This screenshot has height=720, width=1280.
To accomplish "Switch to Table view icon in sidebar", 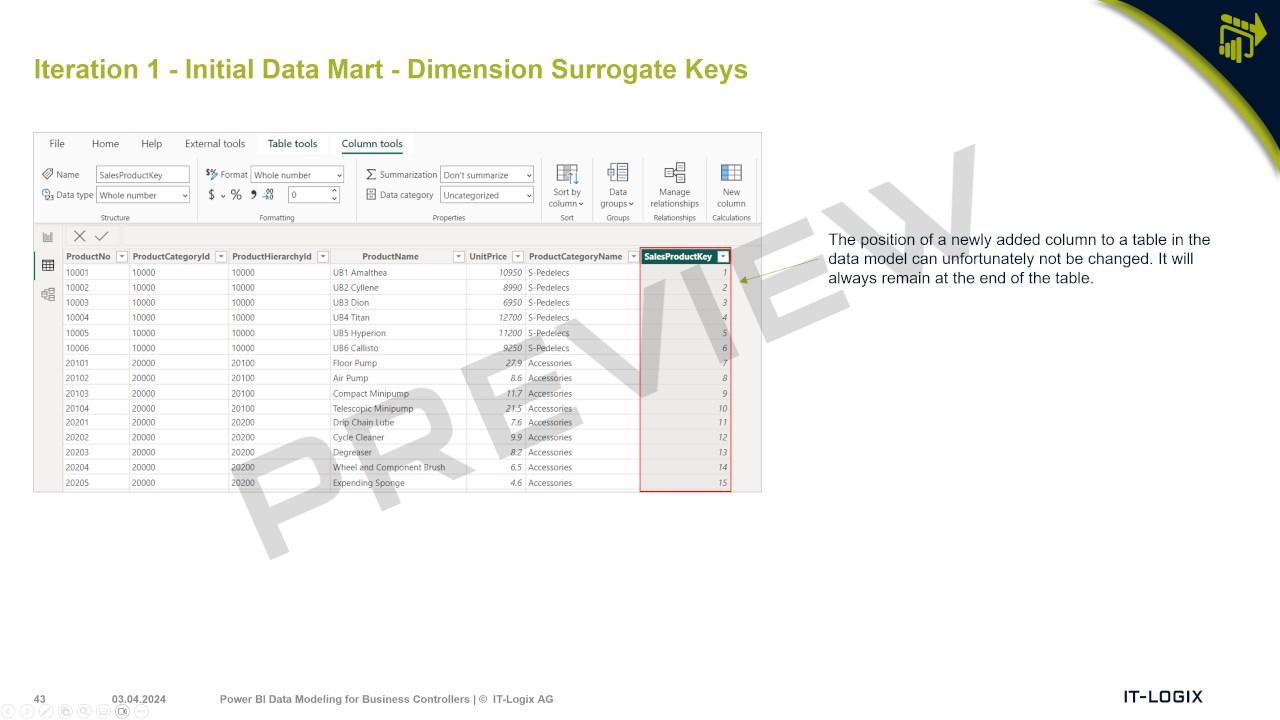I will coord(47,265).
